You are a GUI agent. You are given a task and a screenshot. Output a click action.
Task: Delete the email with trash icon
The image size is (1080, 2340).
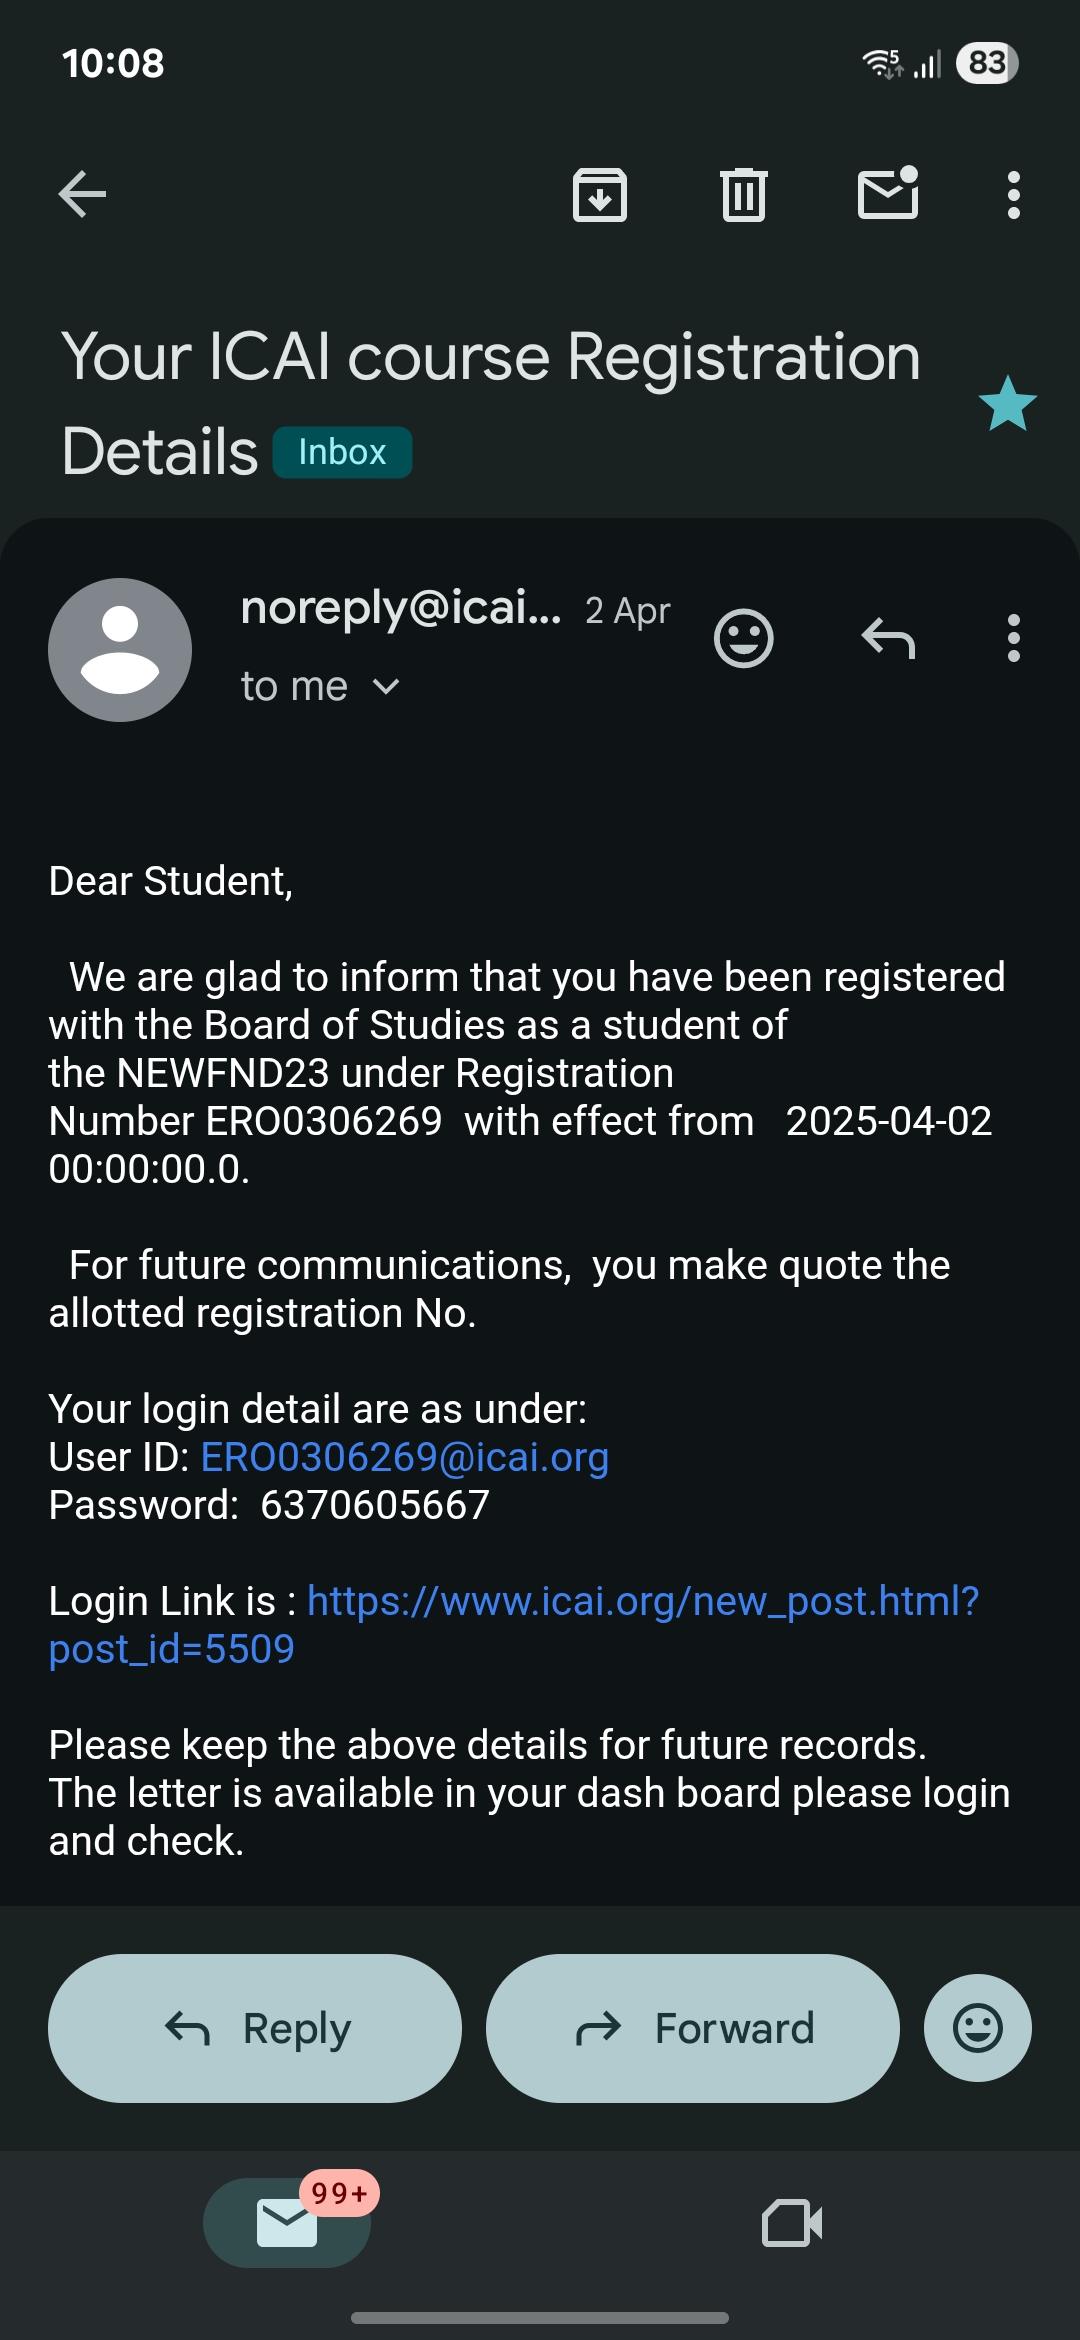[x=743, y=194]
